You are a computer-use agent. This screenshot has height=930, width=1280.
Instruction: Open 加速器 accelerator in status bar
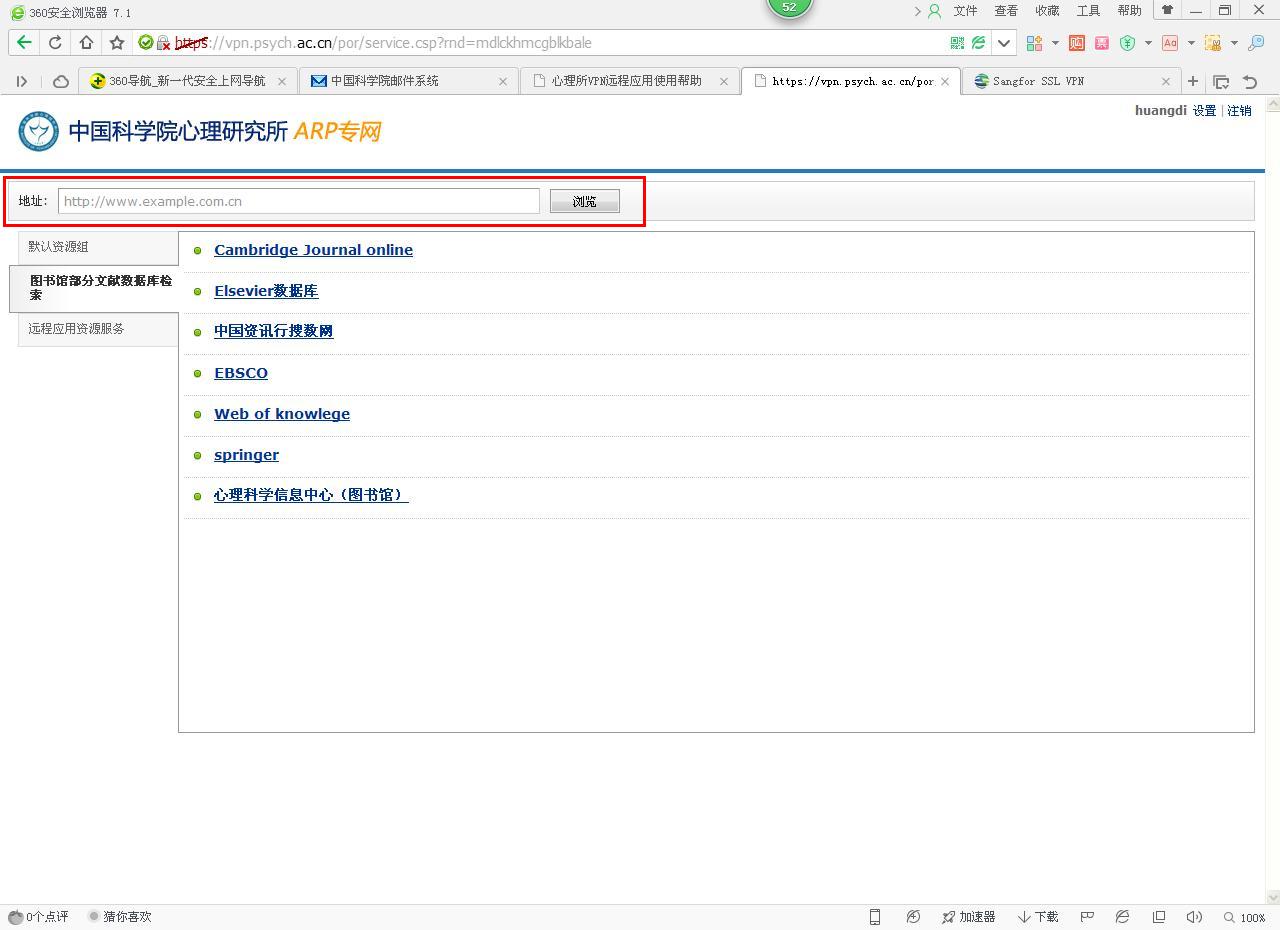pos(968,916)
